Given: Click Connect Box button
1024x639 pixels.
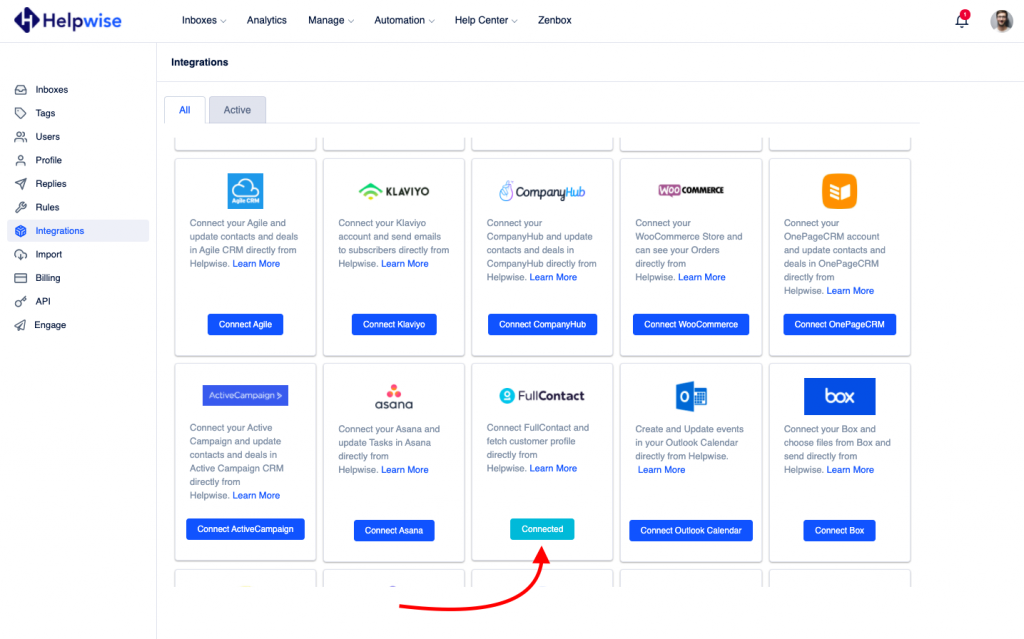Looking at the screenshot, I should pyautogui.click(x=839, y=531).
